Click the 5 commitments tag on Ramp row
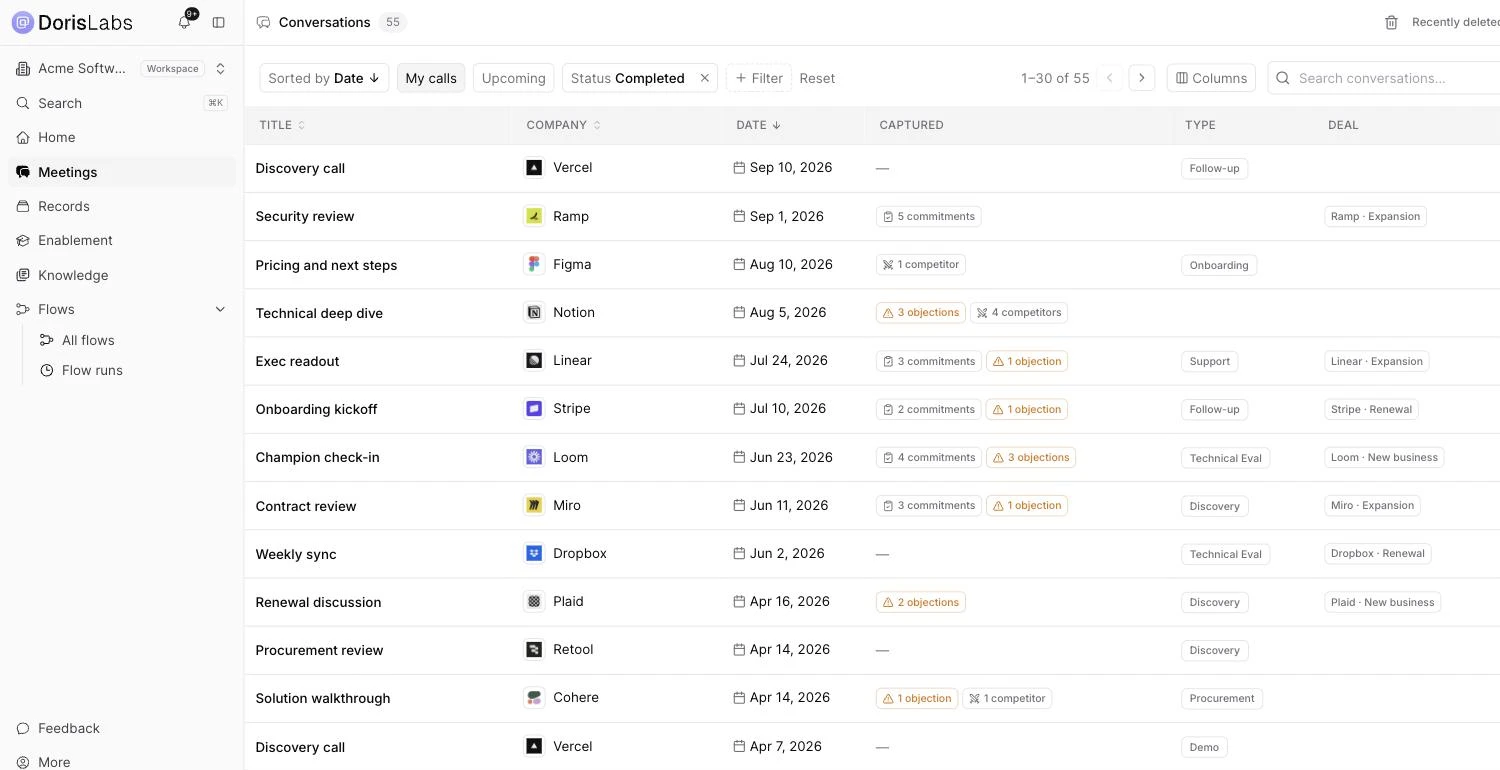Viewport: 1500px width, 770px height. pyautogui.click(x=928, y=216)
